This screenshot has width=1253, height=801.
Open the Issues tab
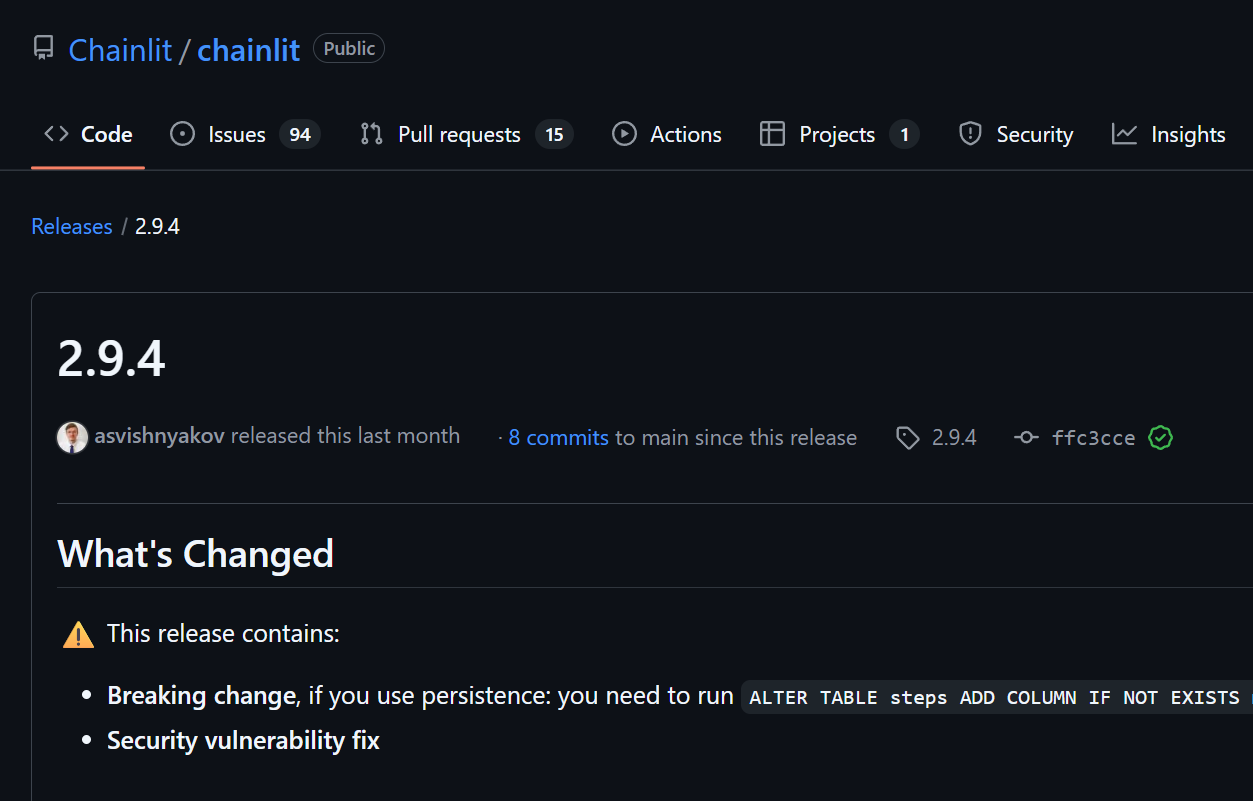coord(236,134)
